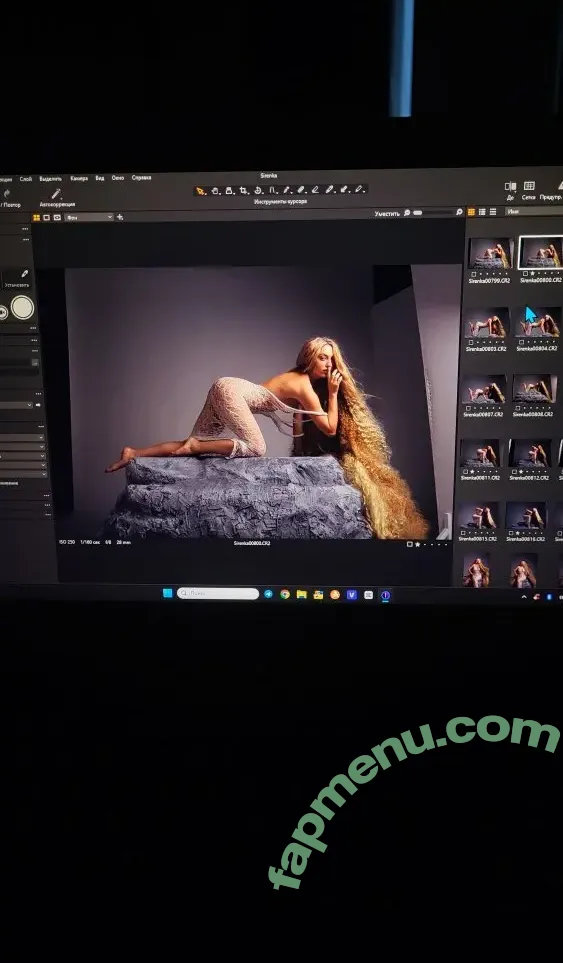
Task: Switch browser to list view icon
Action: pyautogui.click(x=492, y=212)
